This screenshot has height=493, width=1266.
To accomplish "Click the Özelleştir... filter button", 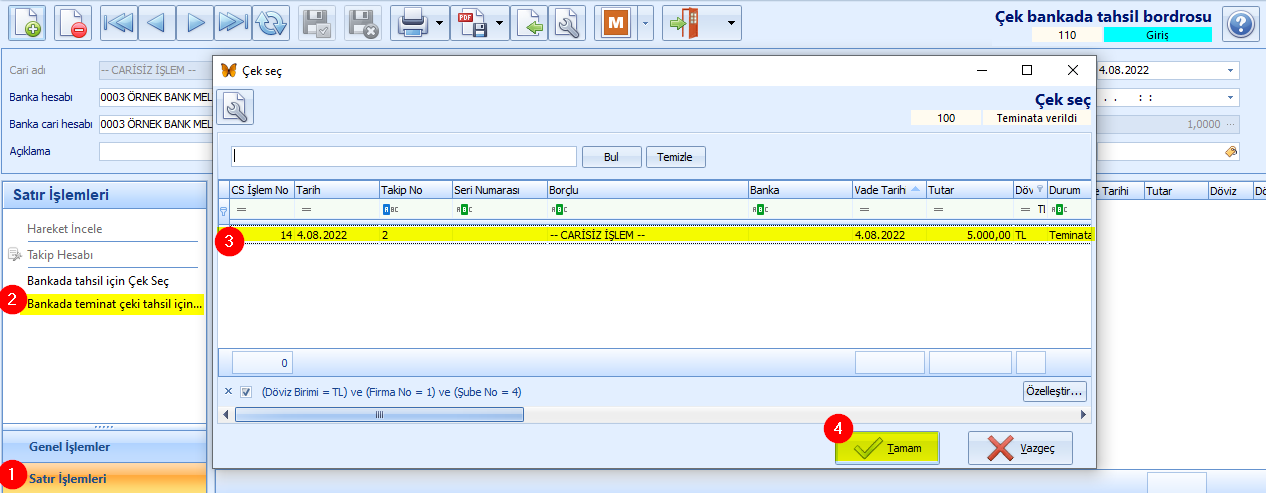I will coord(1054,391).
